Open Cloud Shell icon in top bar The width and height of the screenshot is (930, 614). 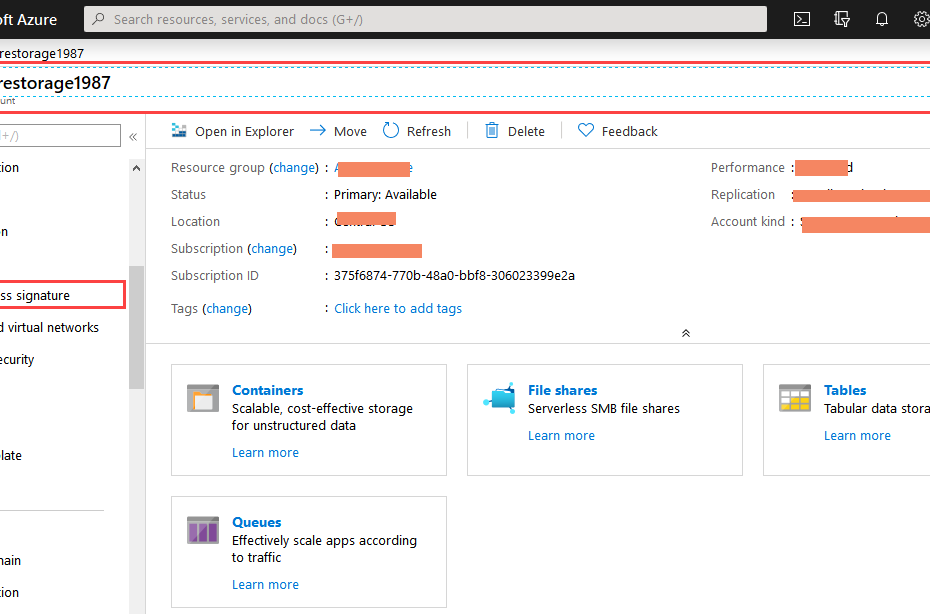801,19
